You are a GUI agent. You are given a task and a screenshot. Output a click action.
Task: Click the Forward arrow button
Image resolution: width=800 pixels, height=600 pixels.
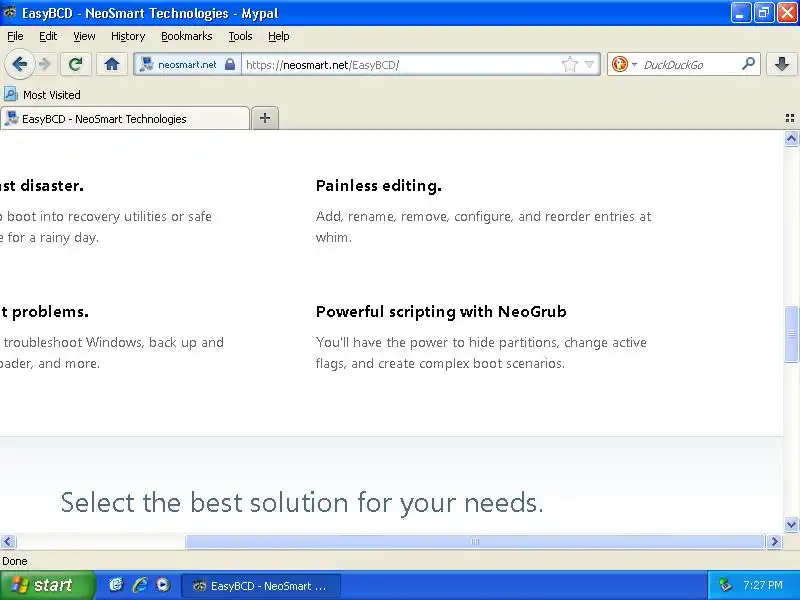(45, 64)
